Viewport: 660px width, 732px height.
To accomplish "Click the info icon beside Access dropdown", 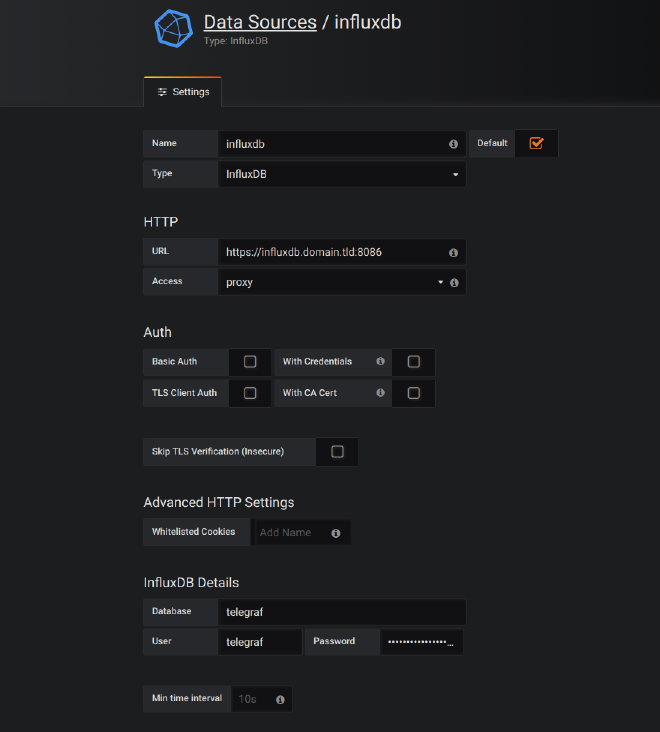I will pos(454,283).
